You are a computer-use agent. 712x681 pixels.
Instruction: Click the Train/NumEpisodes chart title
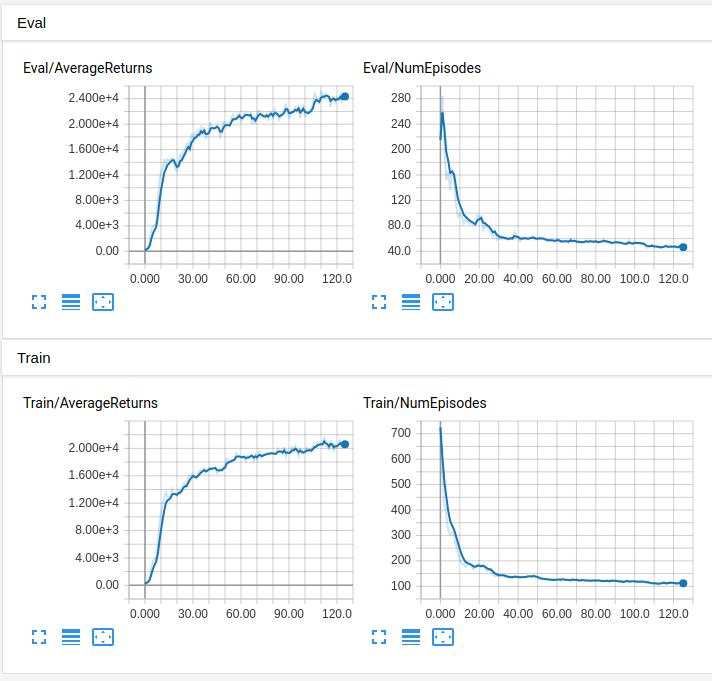pos(425,403)
